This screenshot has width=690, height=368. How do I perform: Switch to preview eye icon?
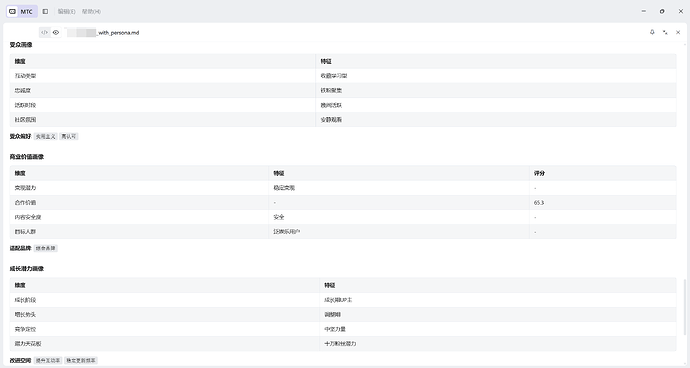(x=56, y=32)
